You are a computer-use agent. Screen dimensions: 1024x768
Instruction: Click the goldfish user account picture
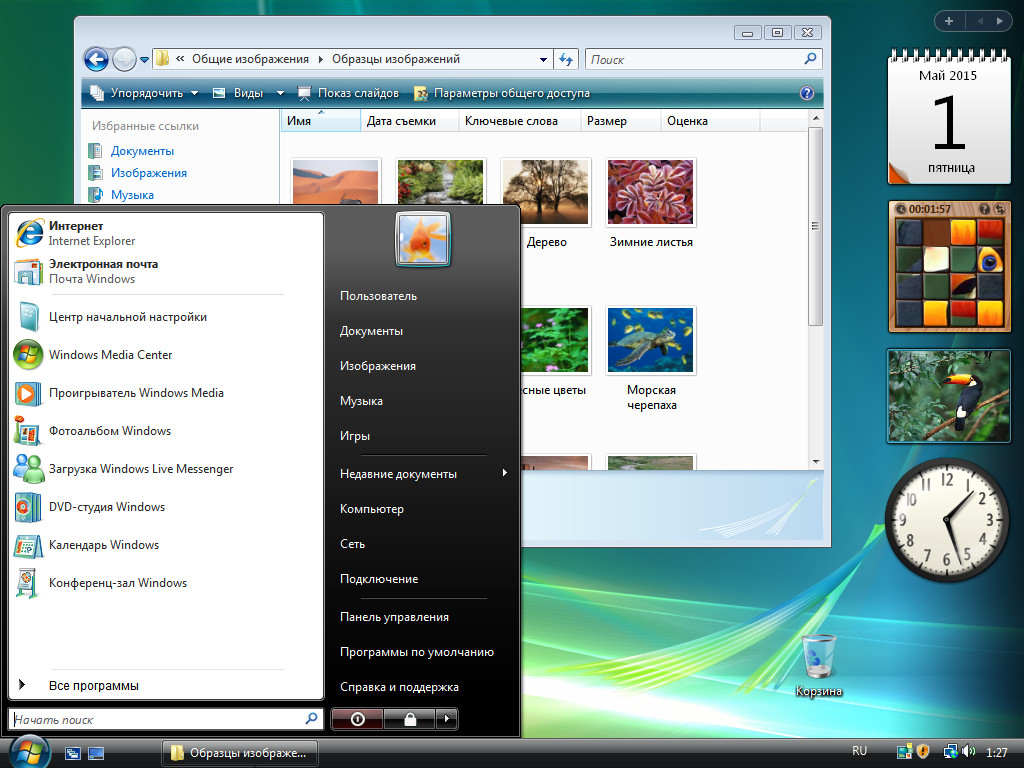423,239
